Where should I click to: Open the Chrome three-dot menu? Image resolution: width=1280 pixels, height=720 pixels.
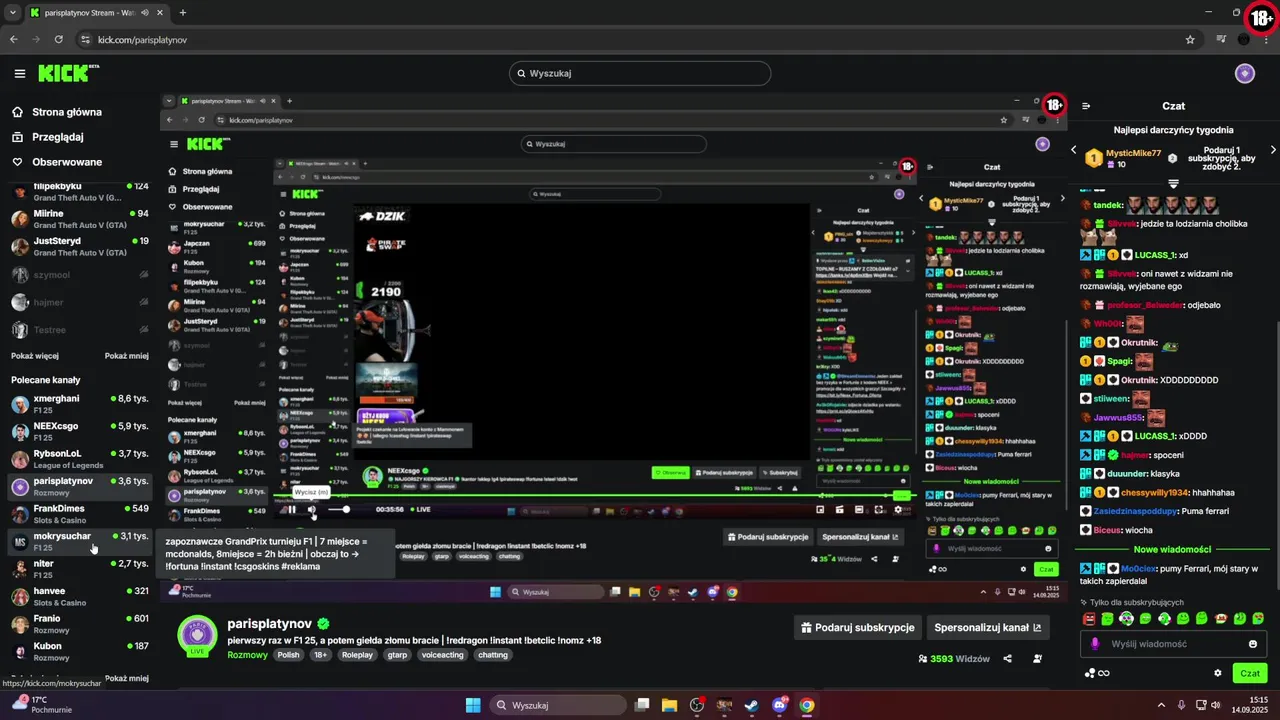(1266, 39)
